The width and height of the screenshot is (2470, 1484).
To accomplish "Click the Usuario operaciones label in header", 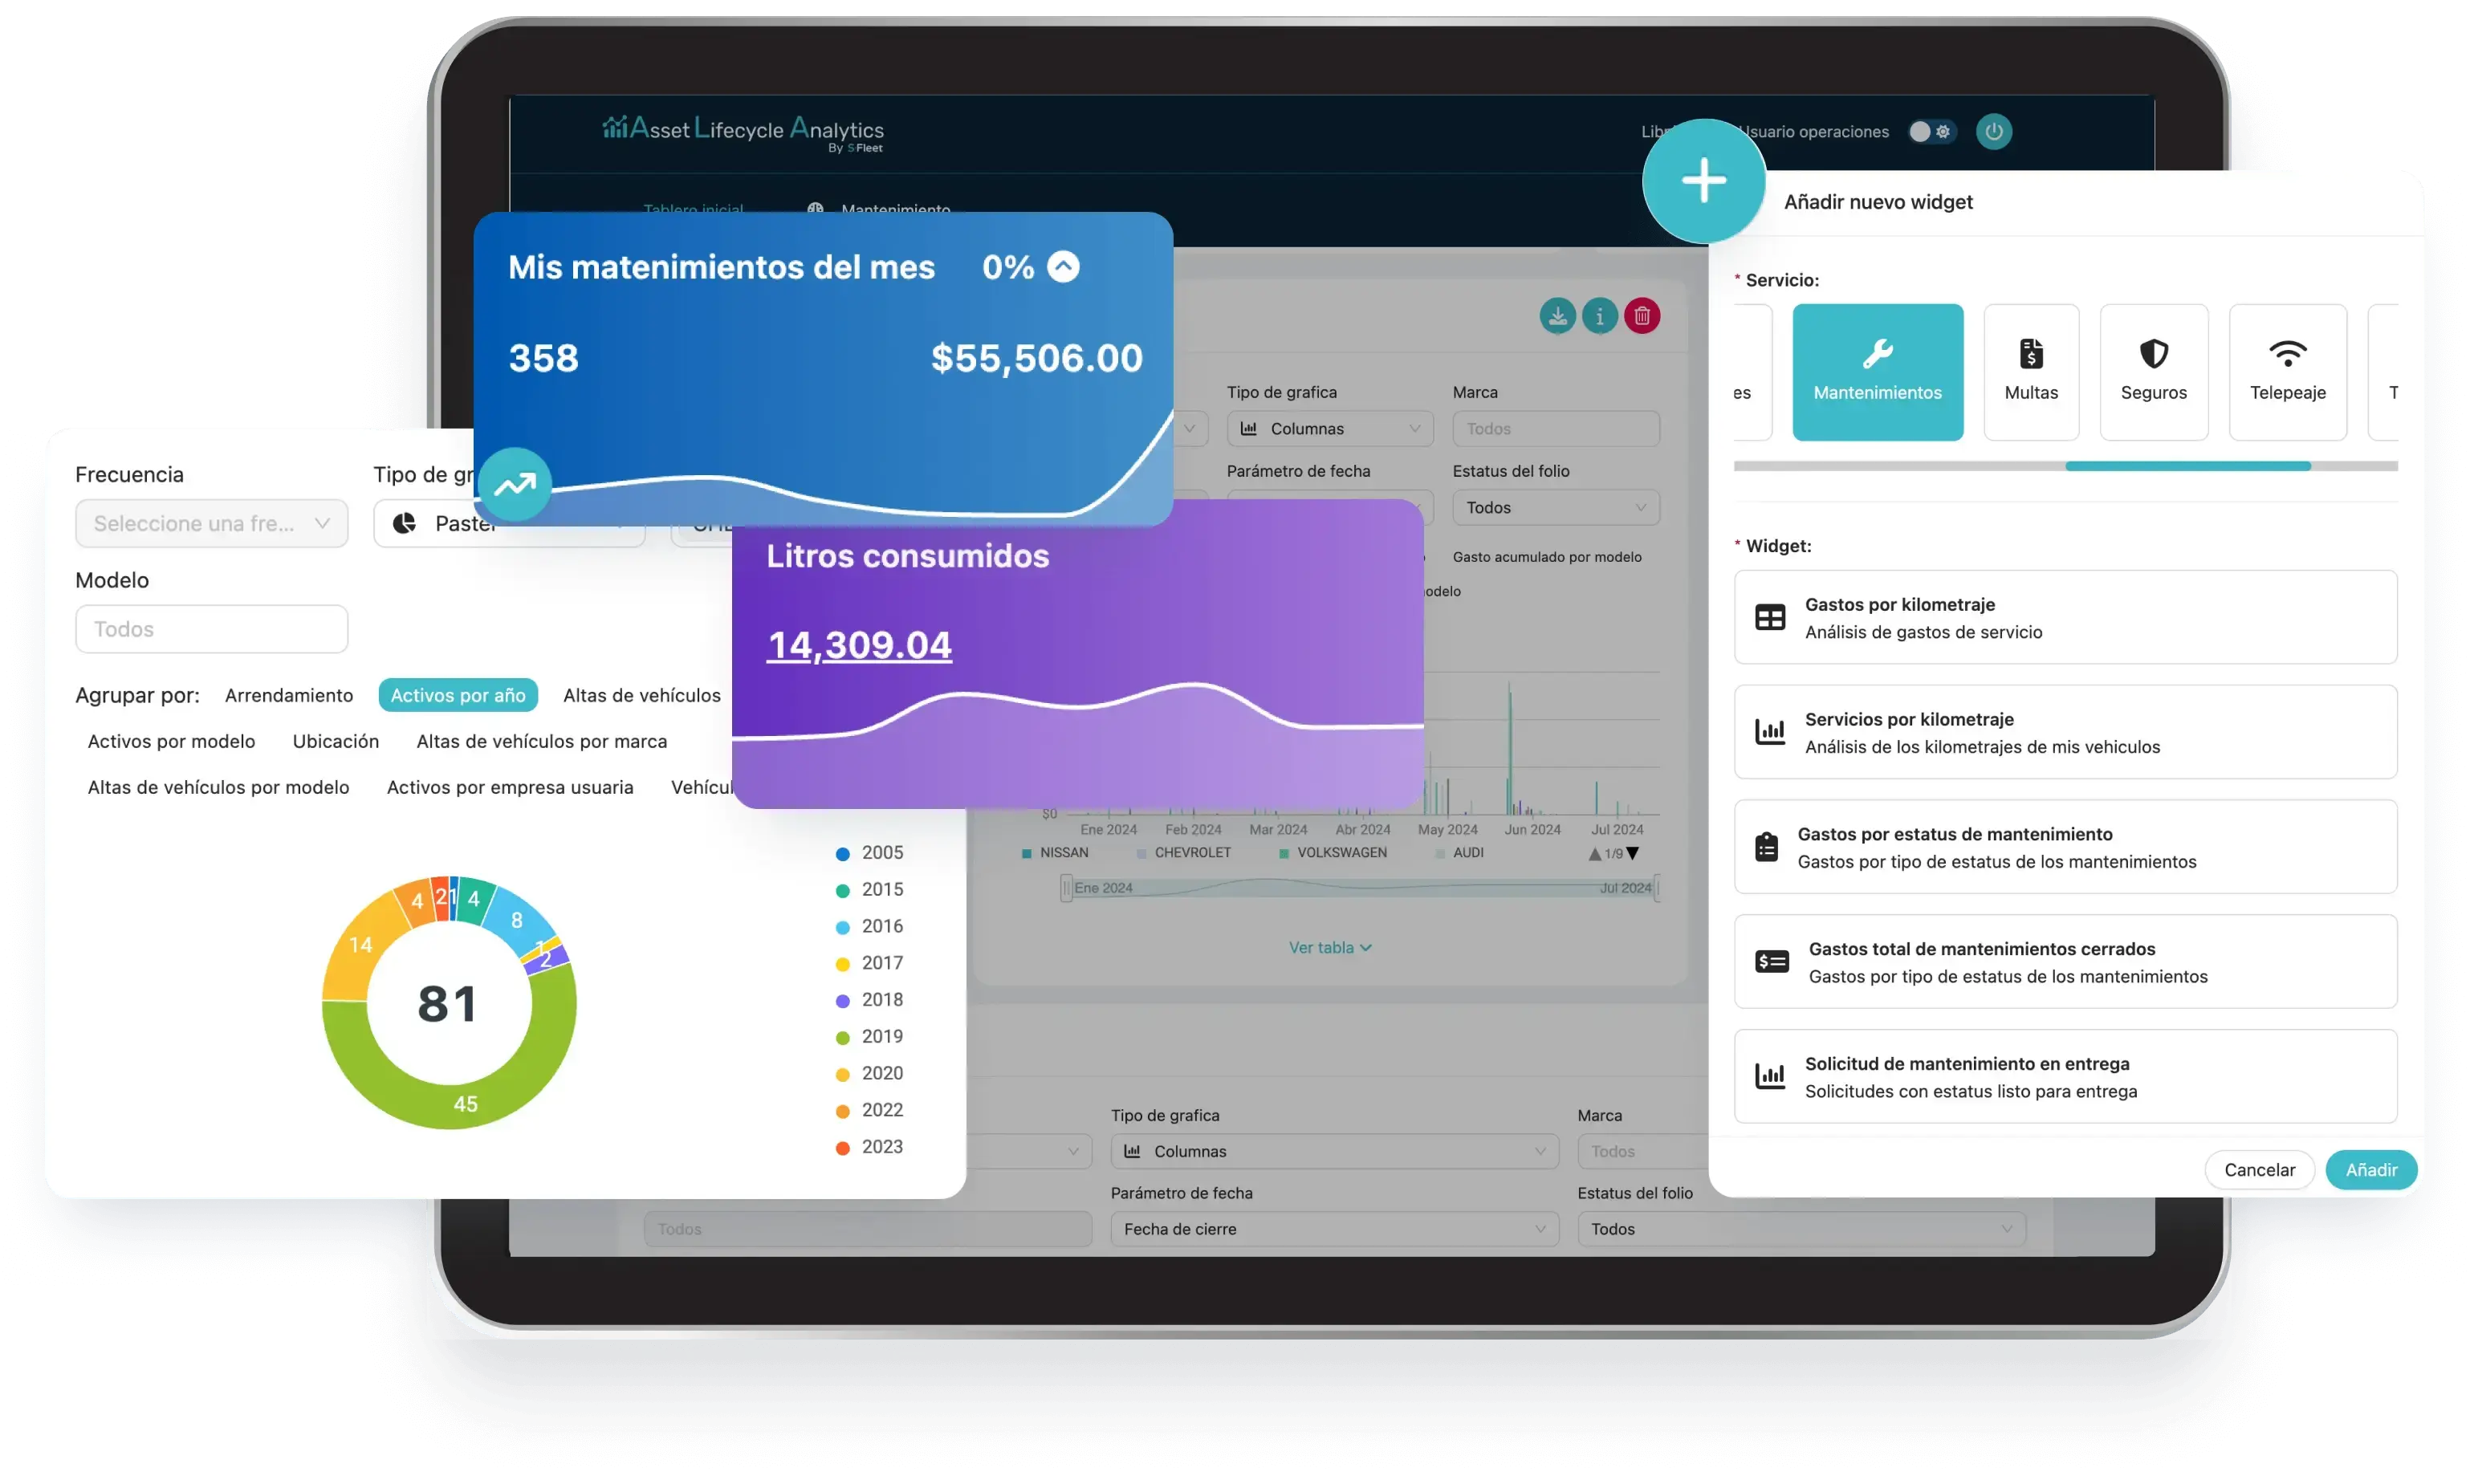I will pyautogui.click(x=1814, y=131).
